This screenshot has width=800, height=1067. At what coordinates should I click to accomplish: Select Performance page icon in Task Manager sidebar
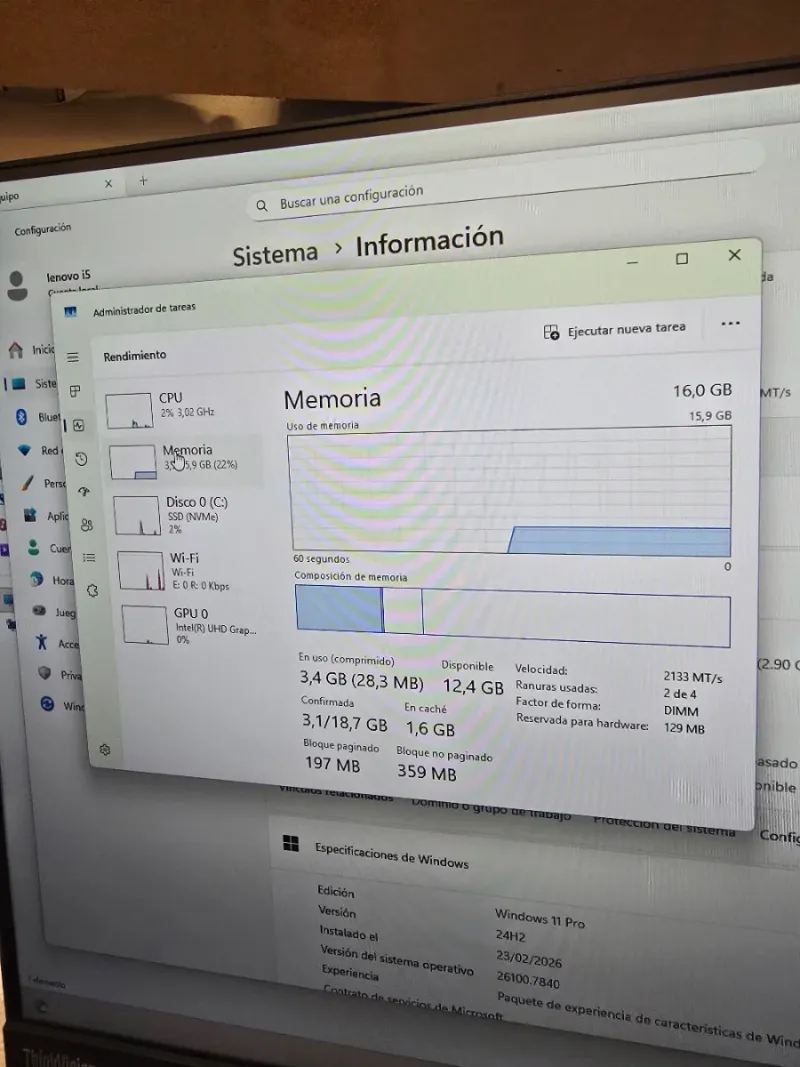(79, 425)
